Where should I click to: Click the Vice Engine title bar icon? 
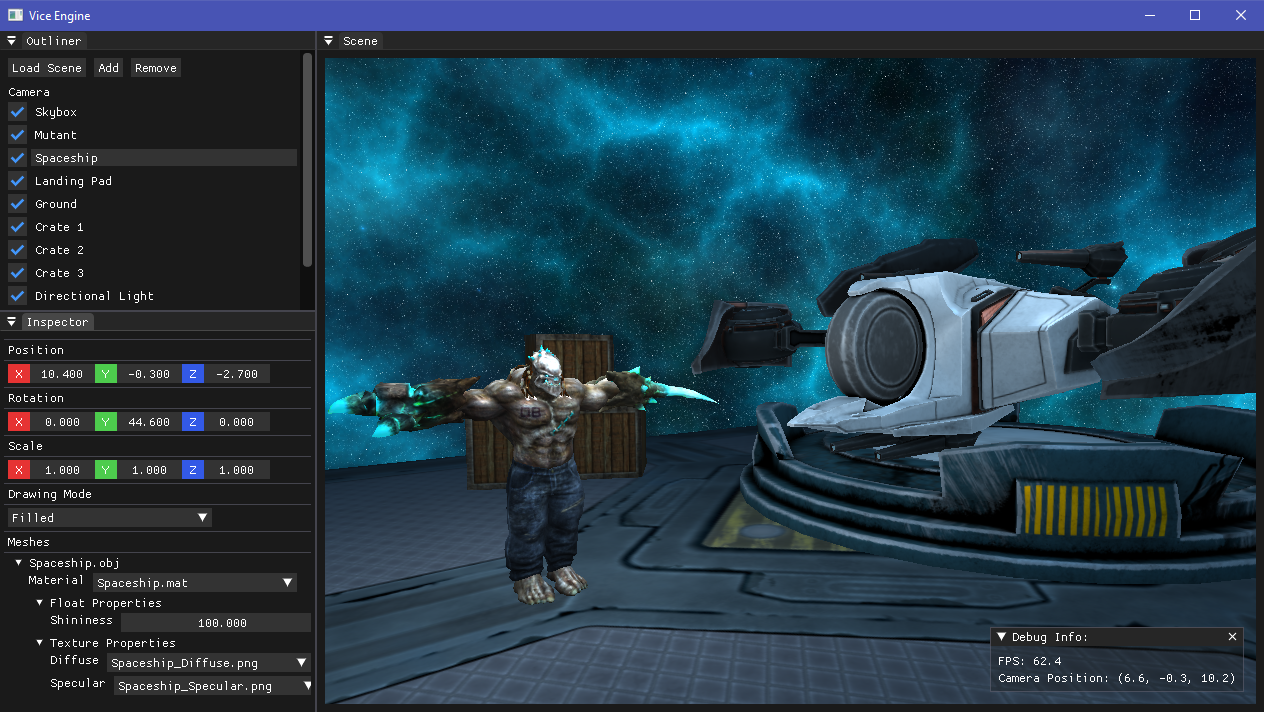pyautogui.click(x=15, y=15)
